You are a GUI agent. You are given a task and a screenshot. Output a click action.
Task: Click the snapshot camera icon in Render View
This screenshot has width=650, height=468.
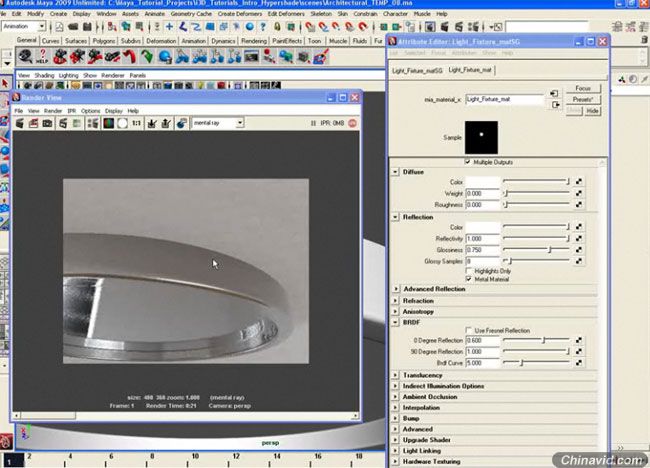(x=47, y=123)
